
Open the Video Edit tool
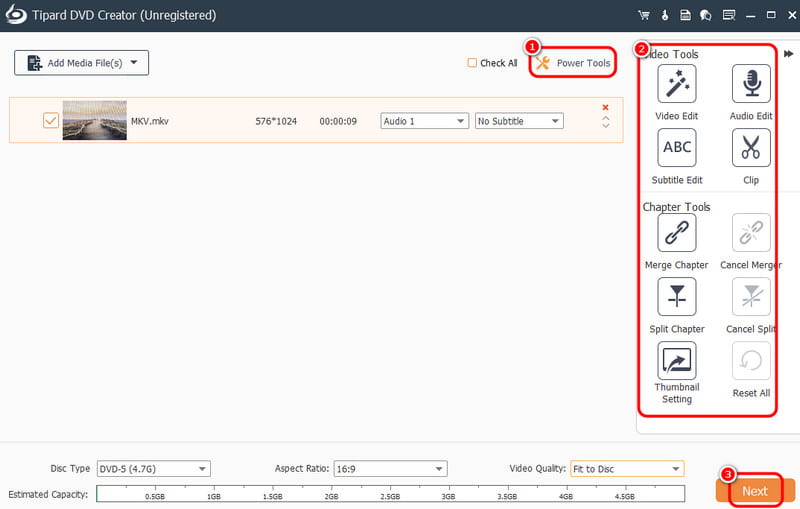pyautogui.click(x=677, y=84)
